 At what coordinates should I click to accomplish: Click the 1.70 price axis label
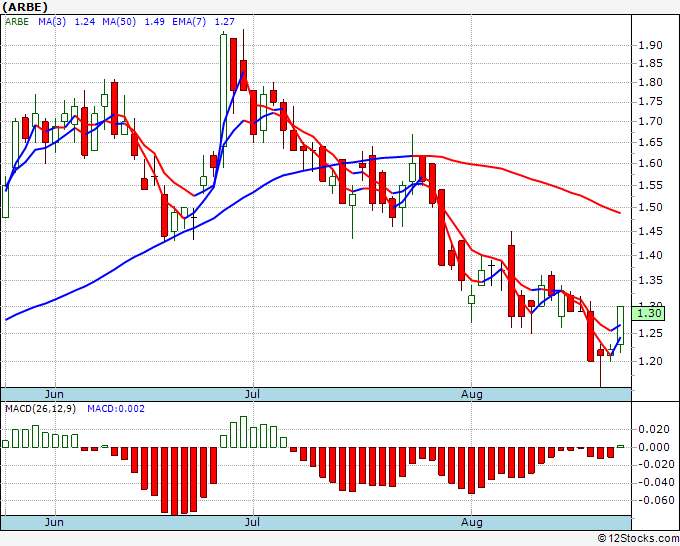tap(650, 121)
